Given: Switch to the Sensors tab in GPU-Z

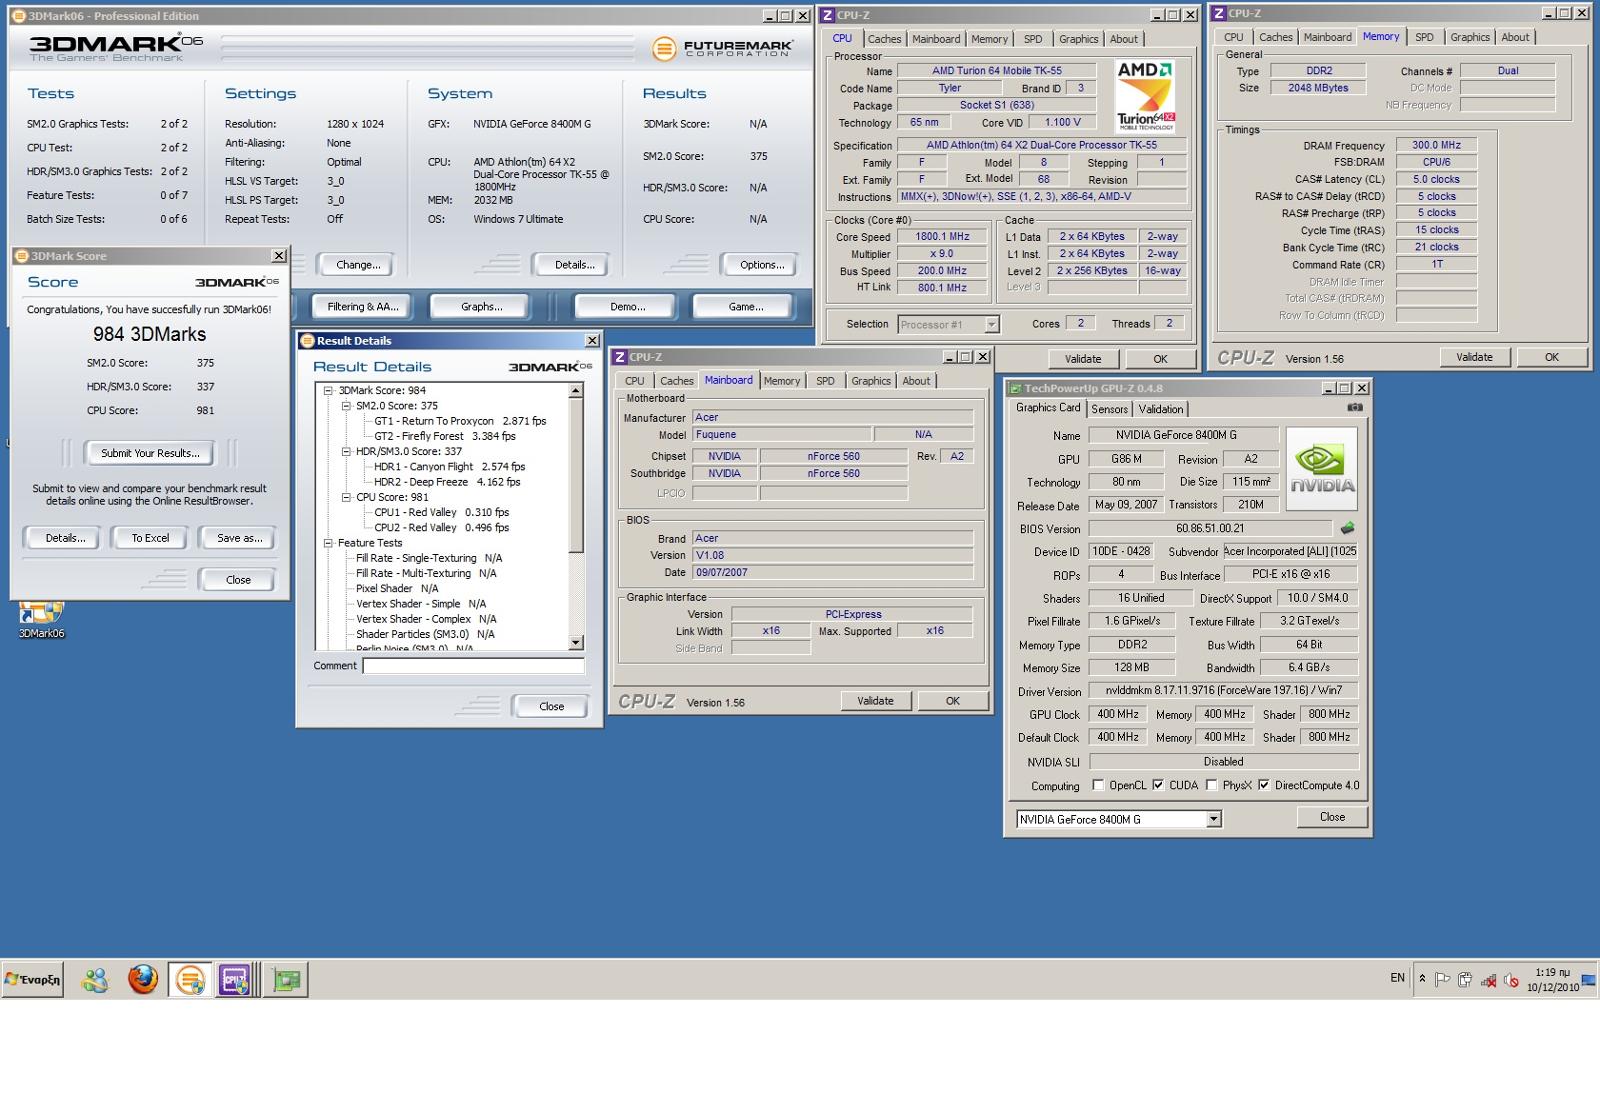Looking at the screenshot, I should coord(1109,409).
